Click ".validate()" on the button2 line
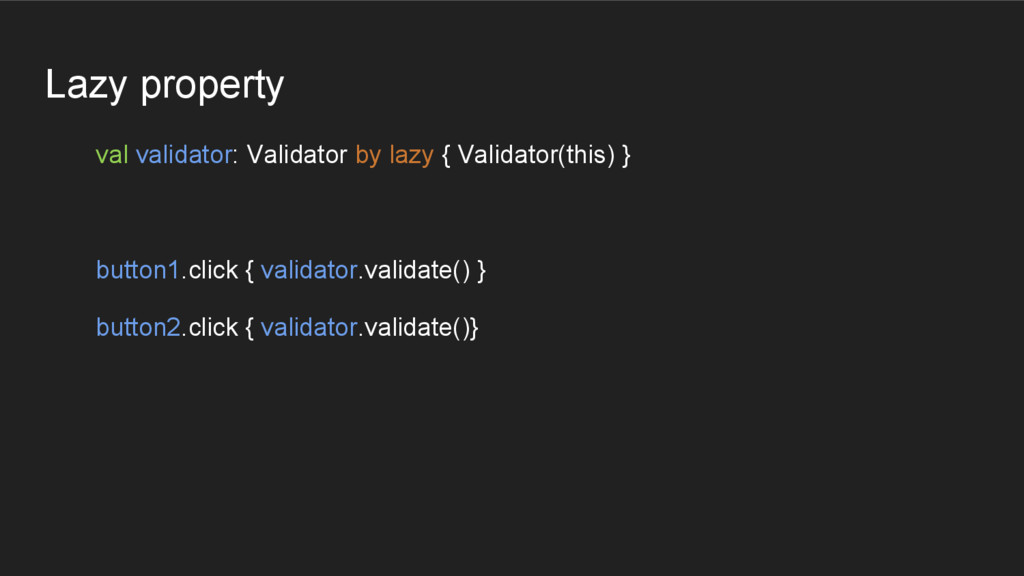Viewport: 1024px width, 576px height. point(414,328)
